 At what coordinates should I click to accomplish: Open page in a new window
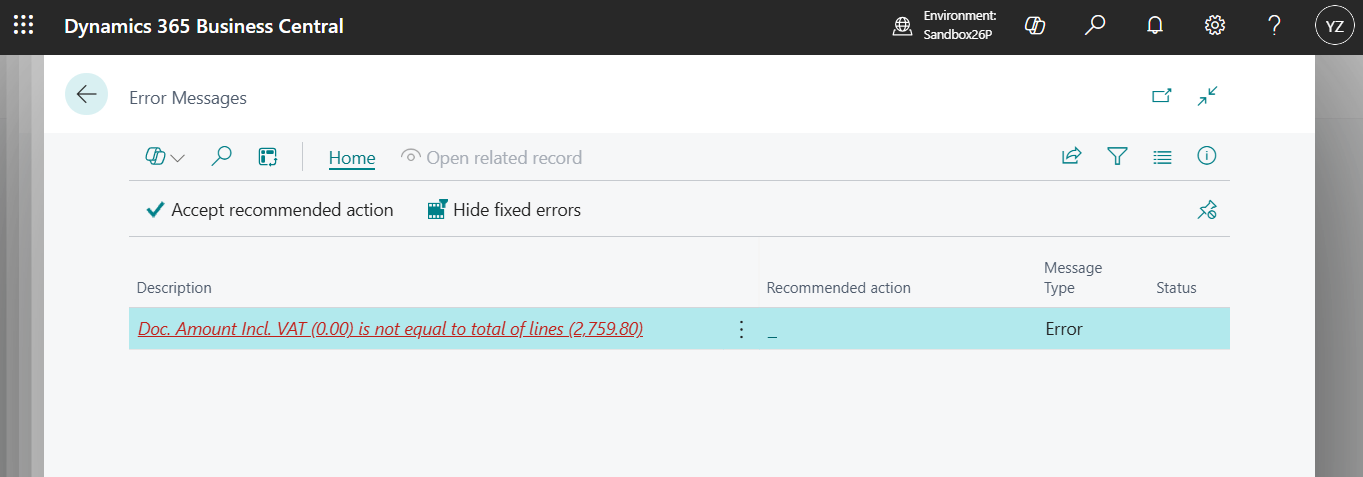click(1161, 96)
